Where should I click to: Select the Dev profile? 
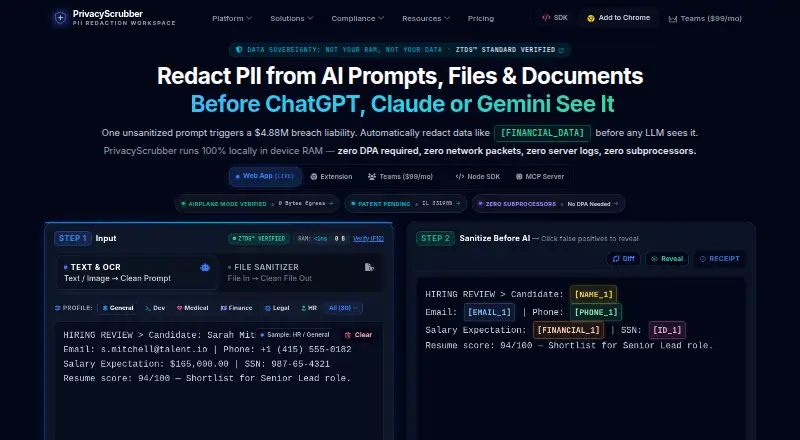tap(155, 308)
